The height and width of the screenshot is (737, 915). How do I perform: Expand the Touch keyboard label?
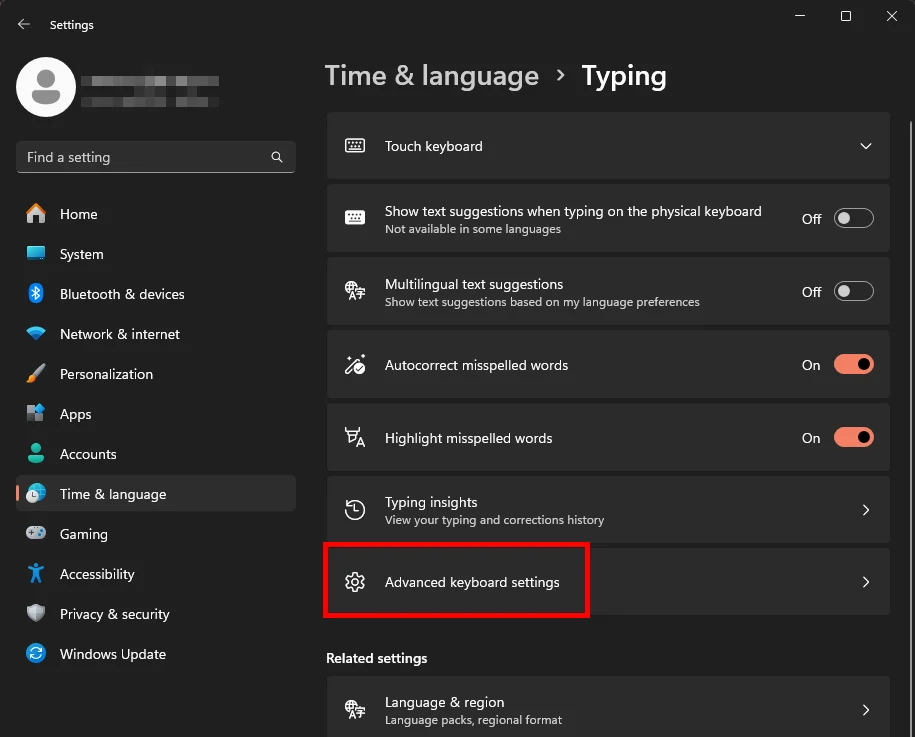point(434,146)
